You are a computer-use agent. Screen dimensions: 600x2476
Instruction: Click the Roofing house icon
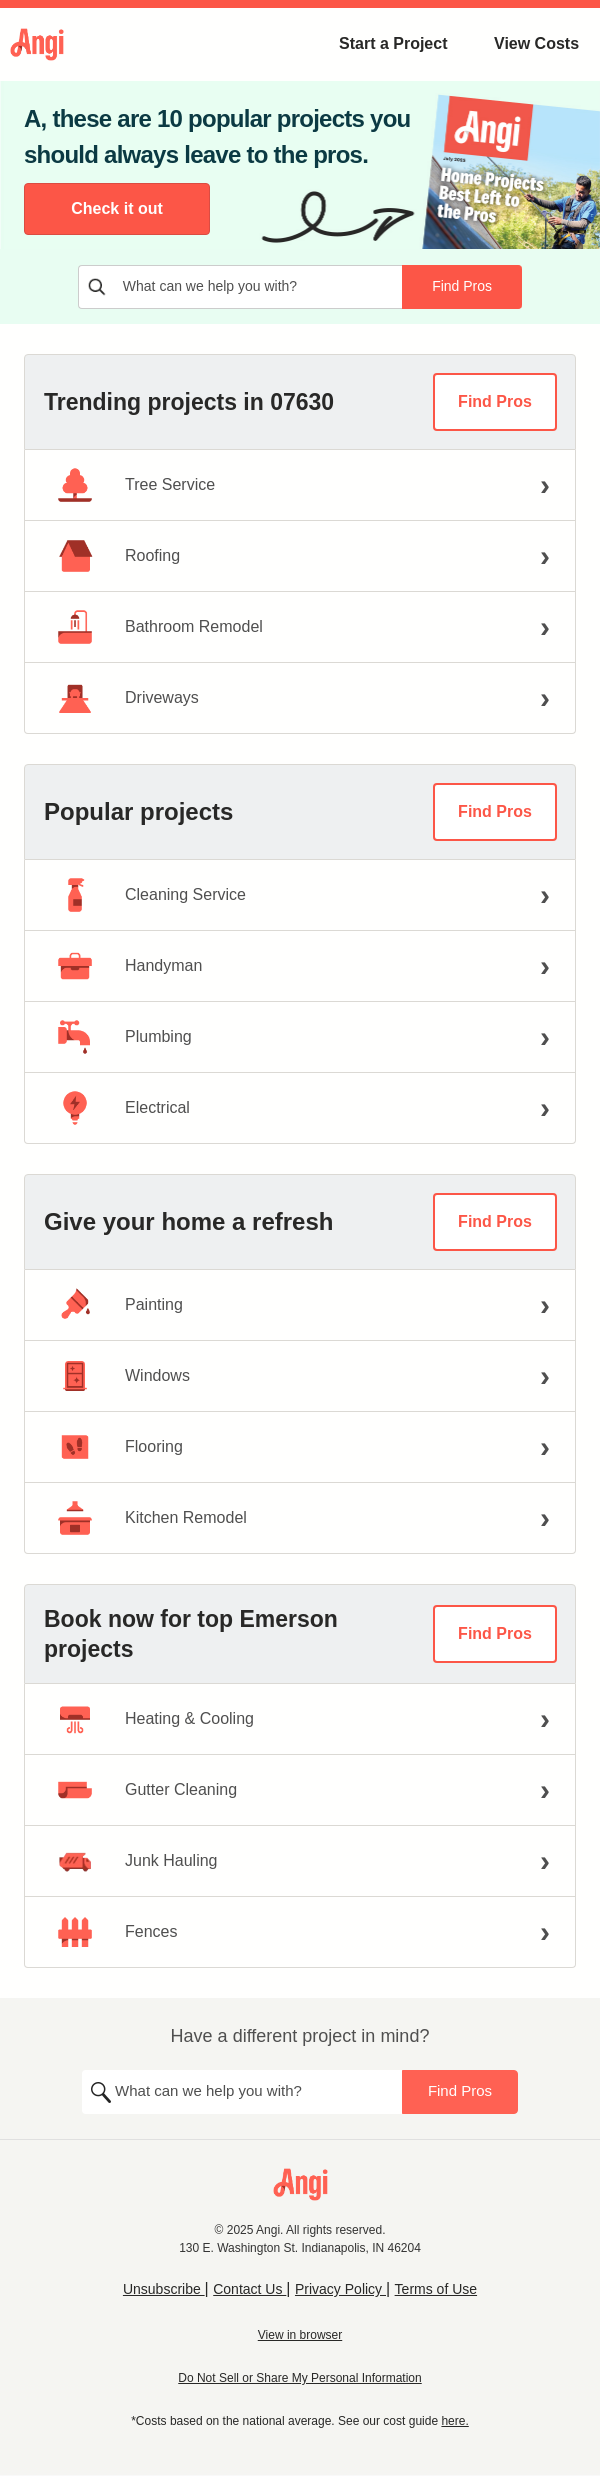75,556
